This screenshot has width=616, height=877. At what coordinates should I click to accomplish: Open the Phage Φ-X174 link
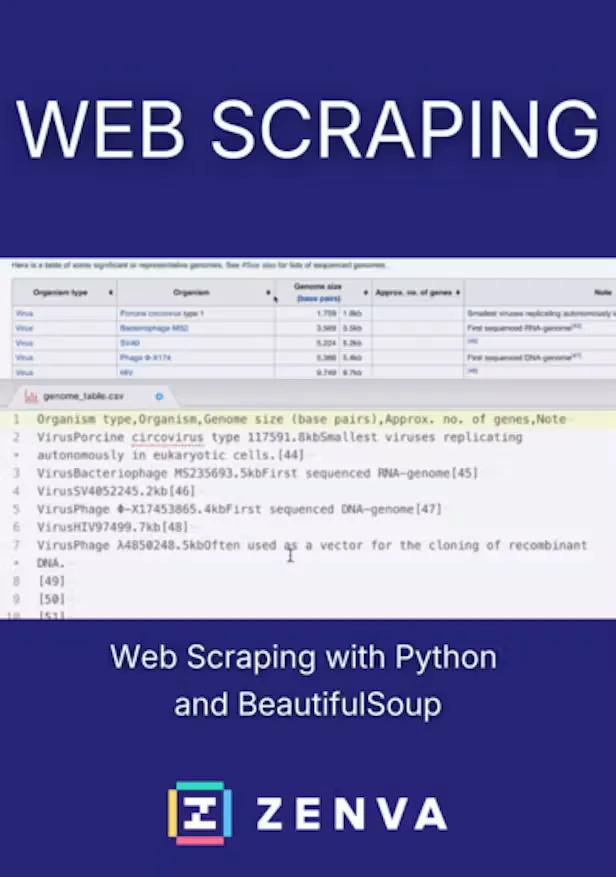click(x=145, y=357)
